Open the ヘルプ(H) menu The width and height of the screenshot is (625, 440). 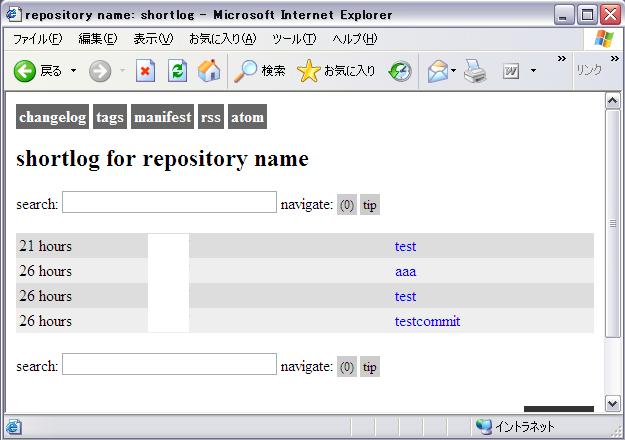355,39
